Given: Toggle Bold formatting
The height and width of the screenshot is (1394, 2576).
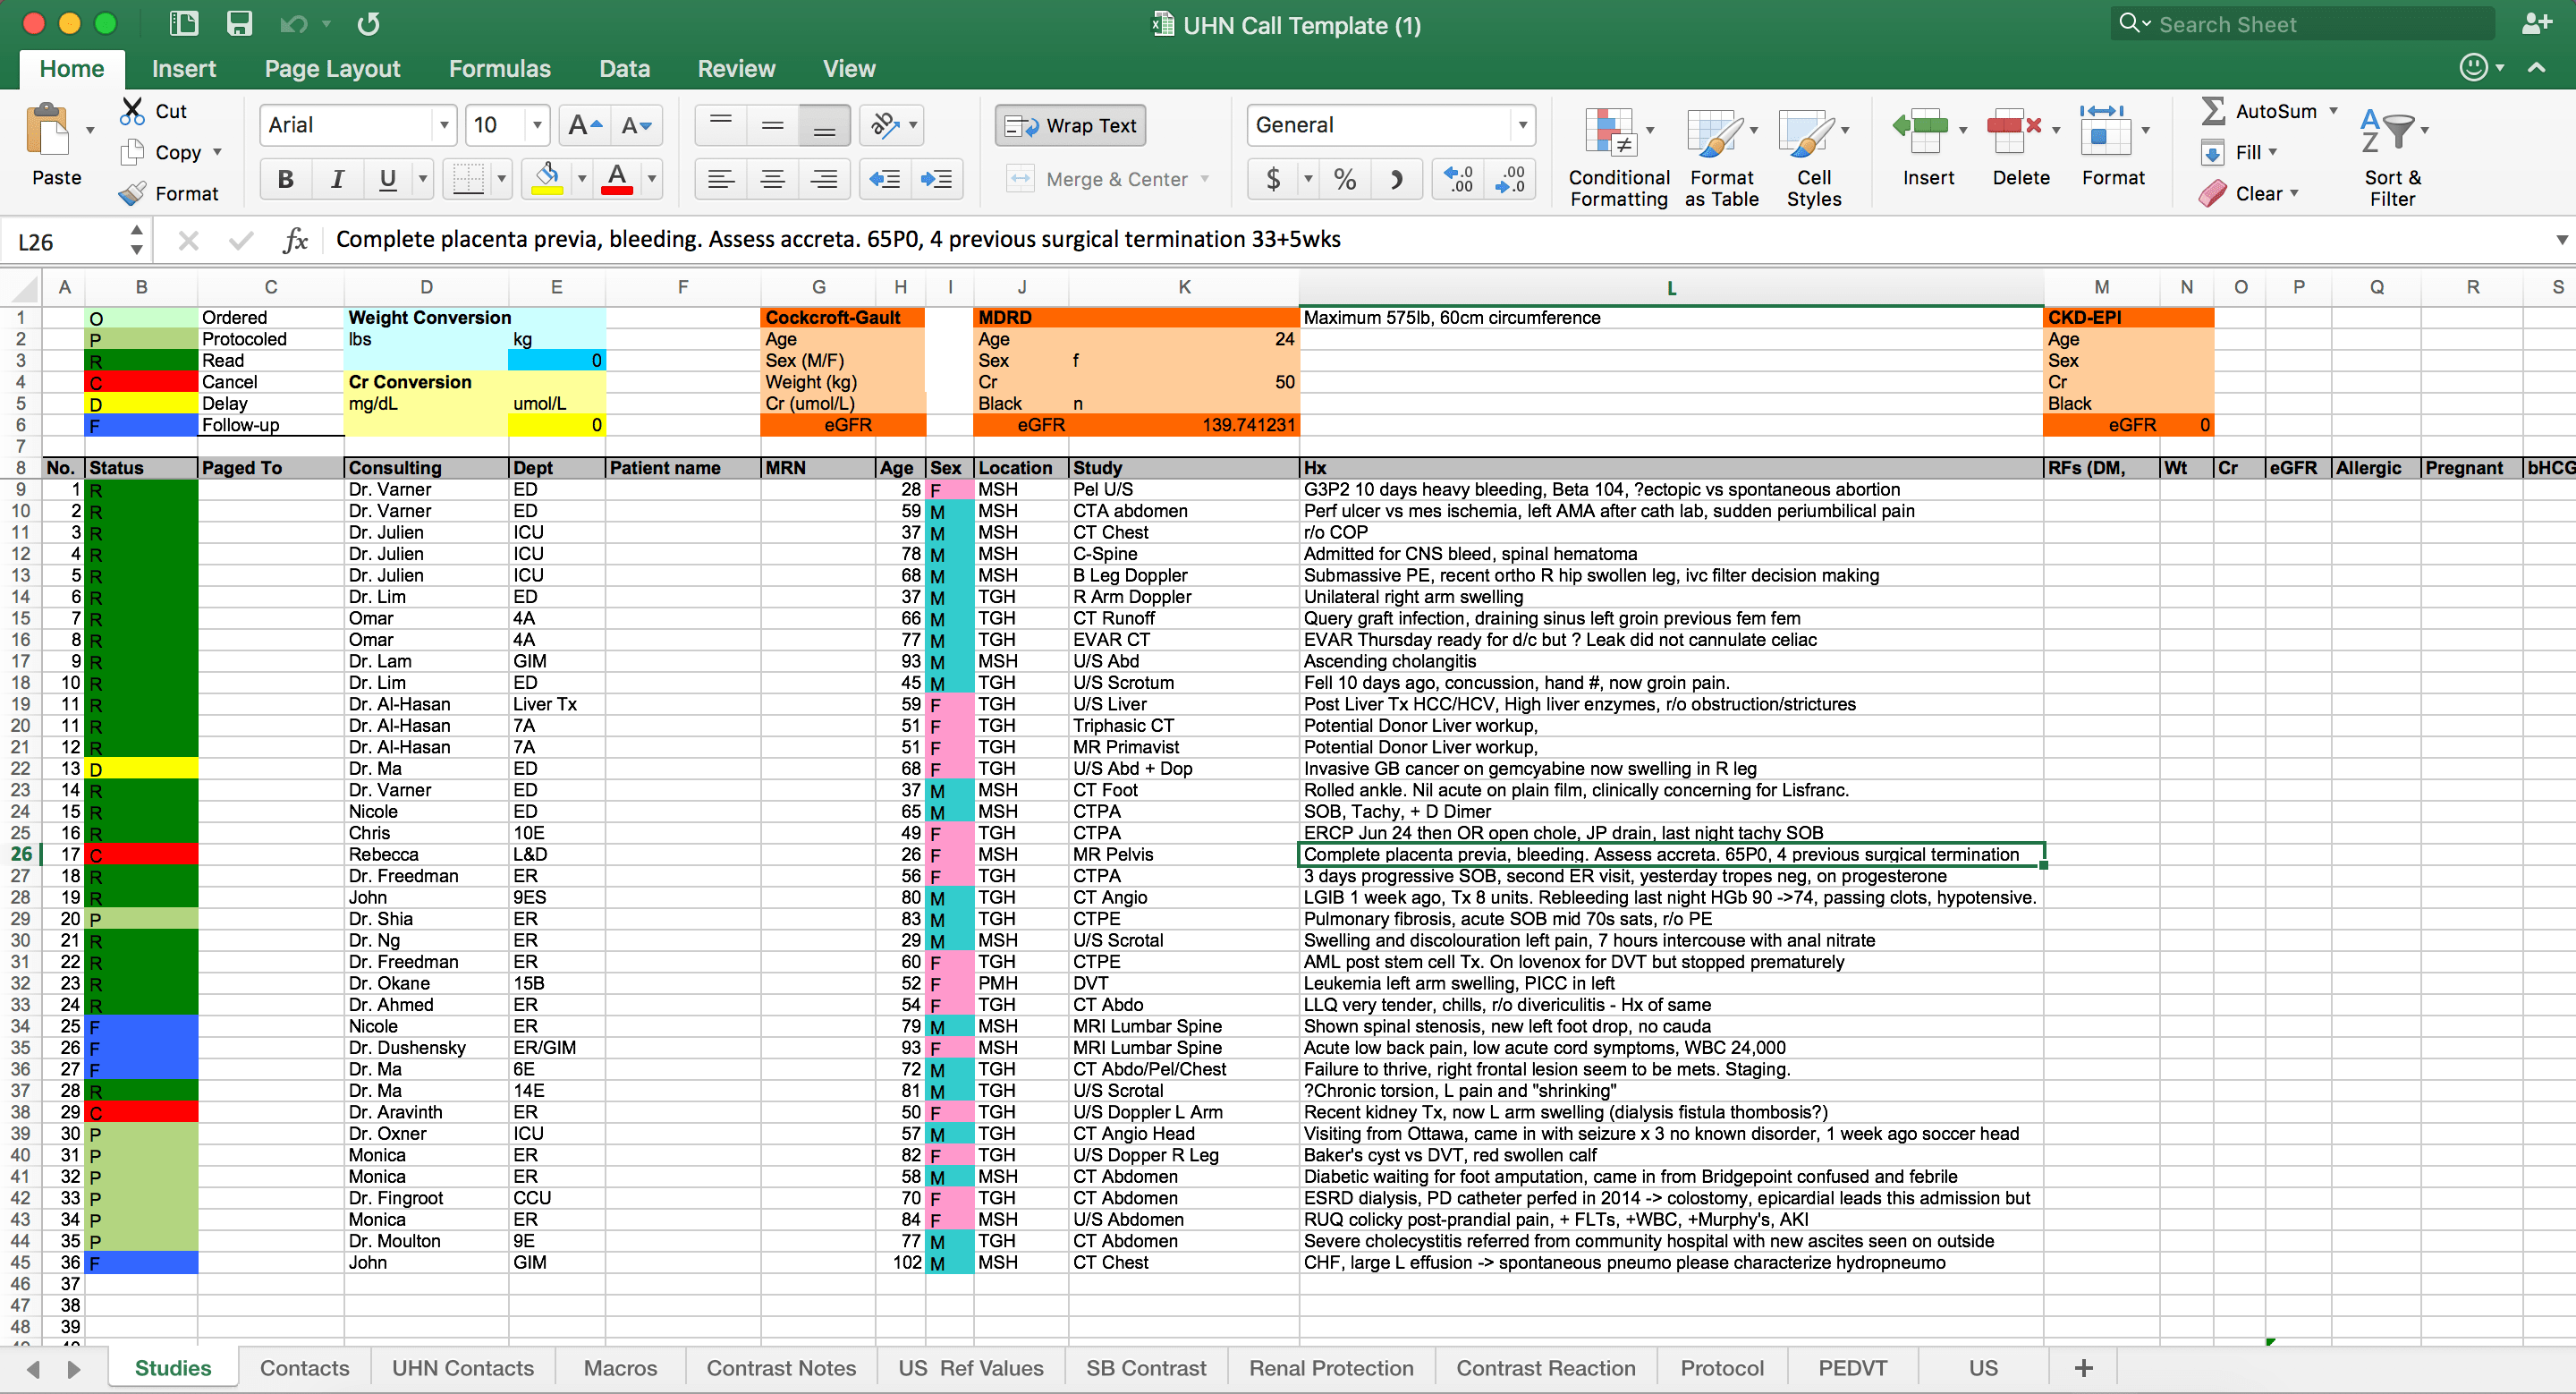Looking at the screenshot, I should [x=286, y=179].
